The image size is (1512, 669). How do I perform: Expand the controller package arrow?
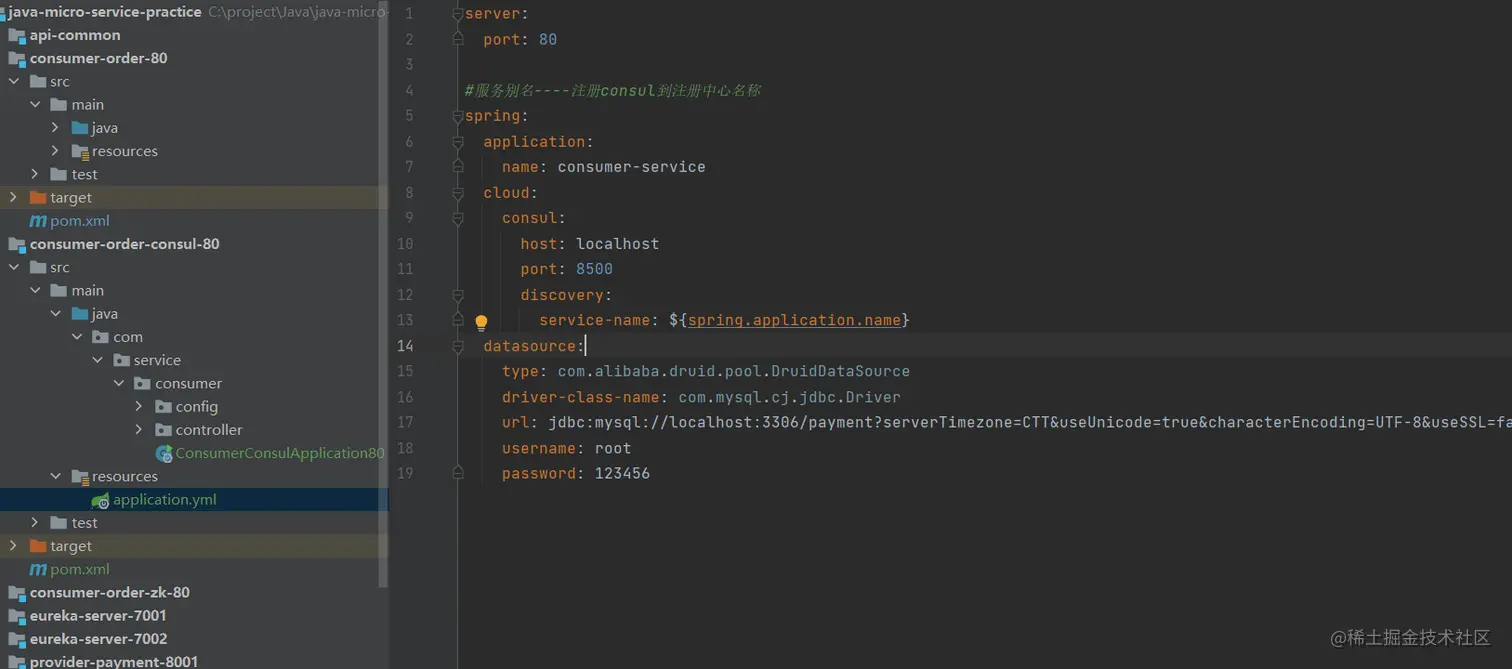coord(140,430)
